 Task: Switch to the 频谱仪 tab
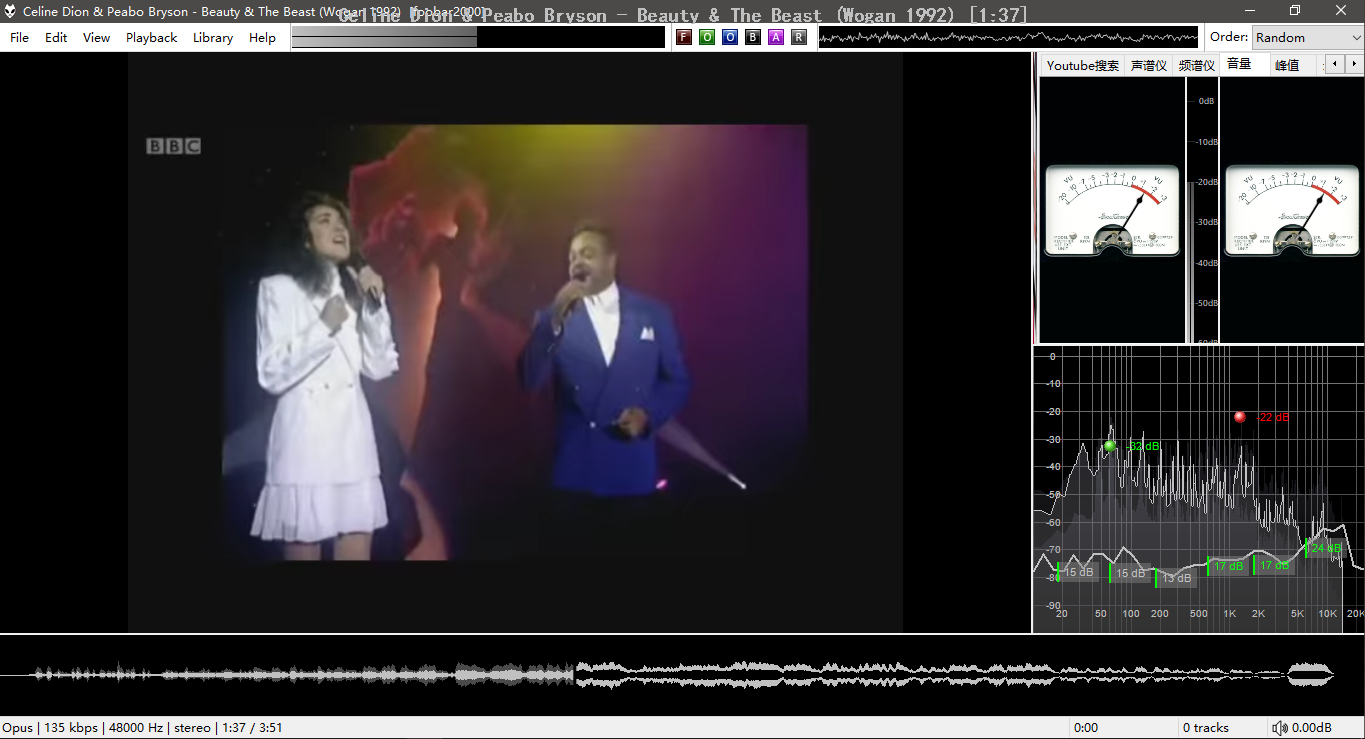[x=1196, y=65]
